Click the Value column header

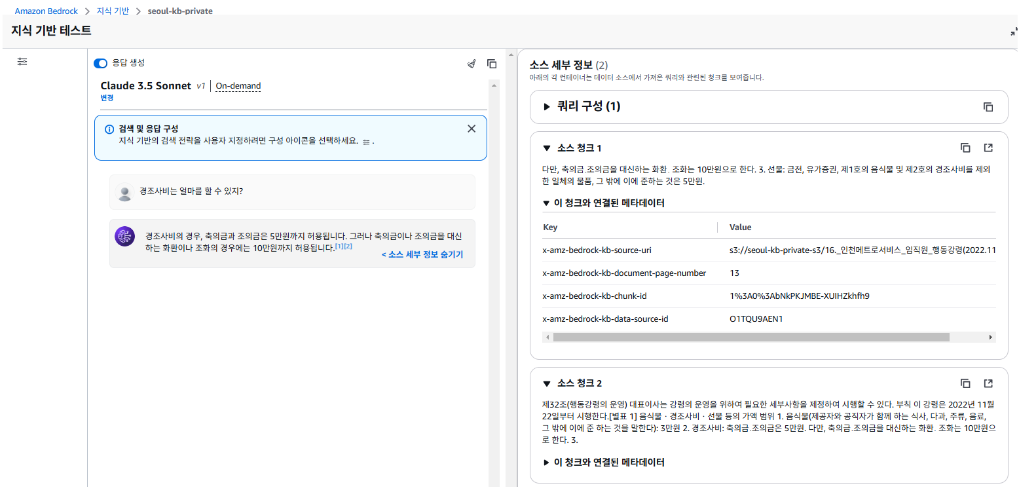coord(740,228)
